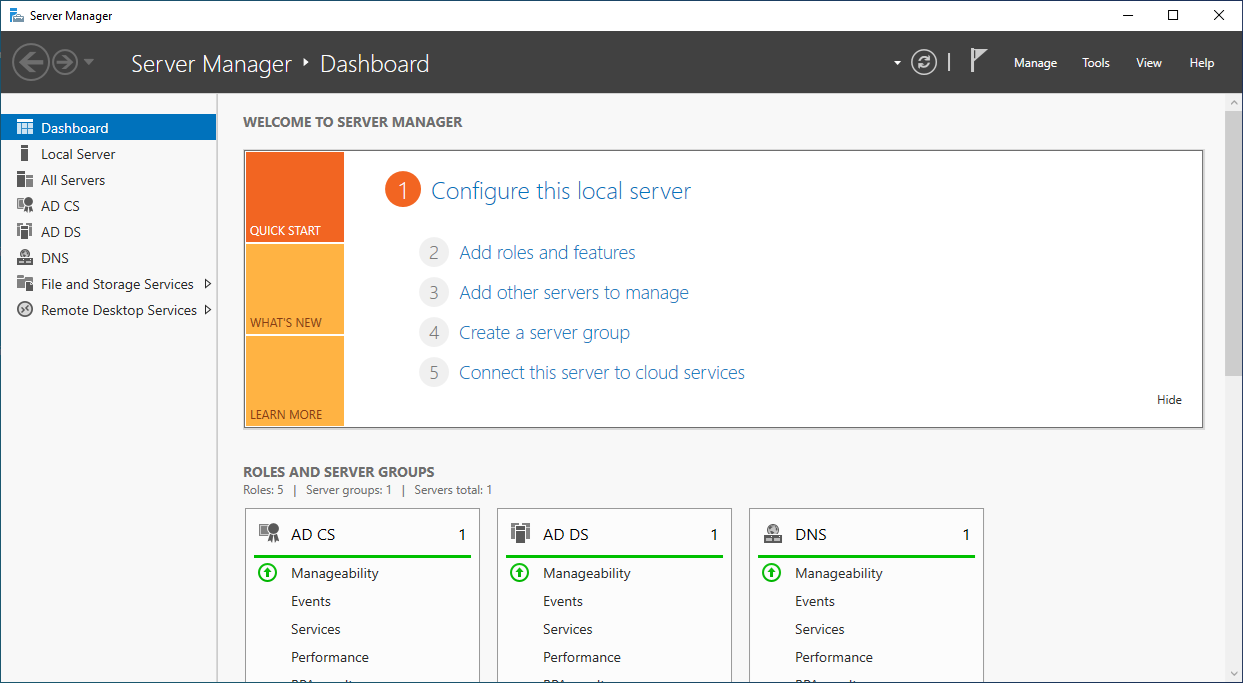The width and height of the screenshot is (1243, 683).
Task: Open the Local Server page
Action: coord(75,153)
